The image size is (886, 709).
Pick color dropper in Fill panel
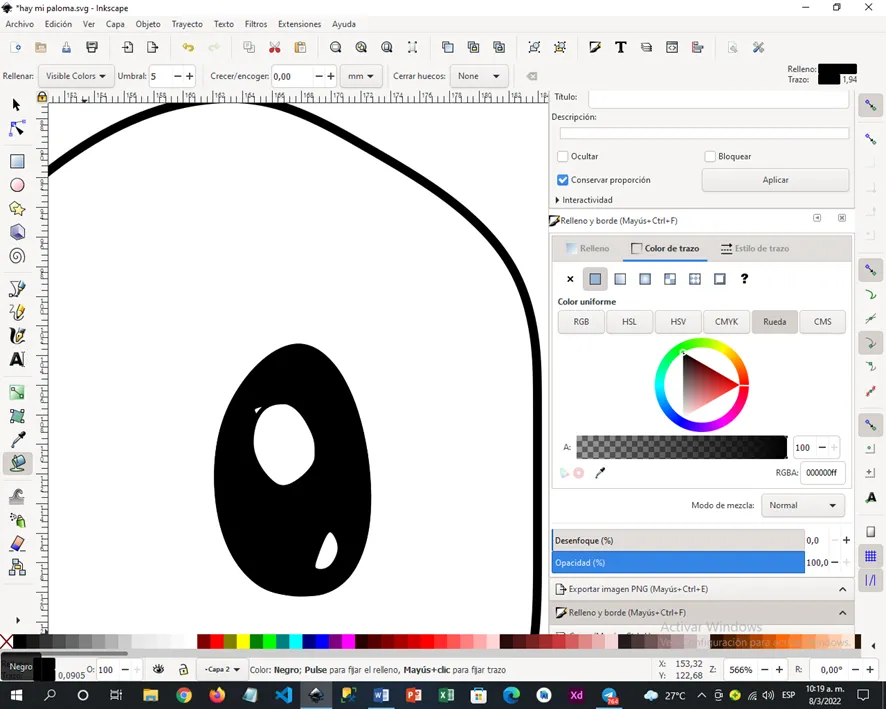coord(600,473)
